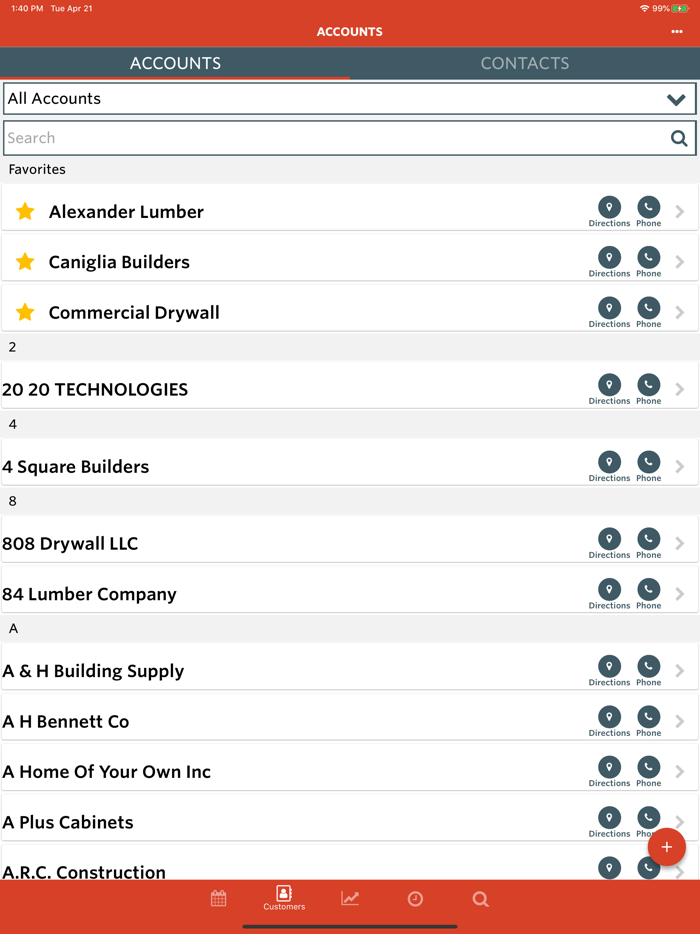
Task: Open the Customers tab in bottom bar
Action: [284, 898]
